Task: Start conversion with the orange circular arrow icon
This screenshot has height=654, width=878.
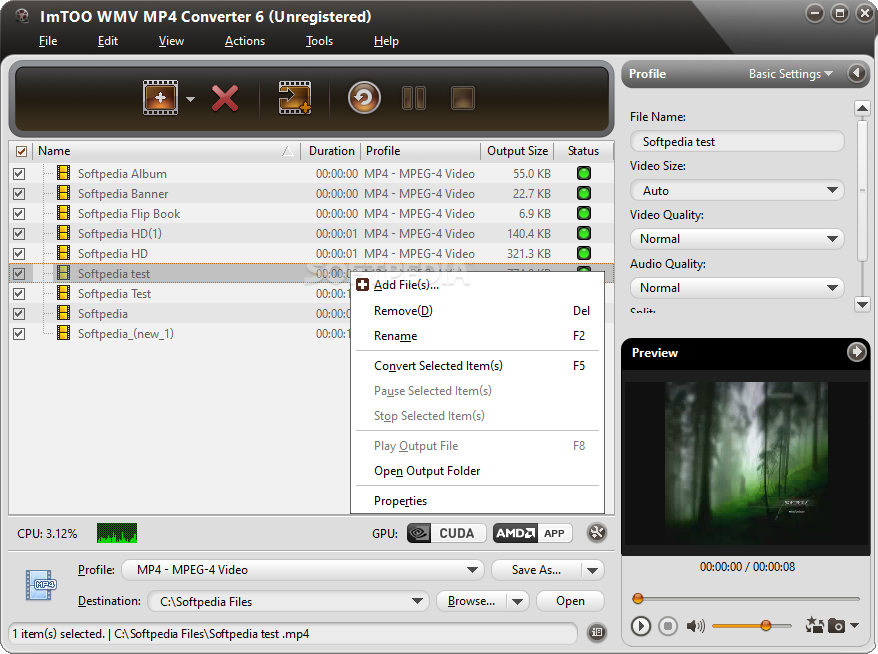Action: [365, 98]
